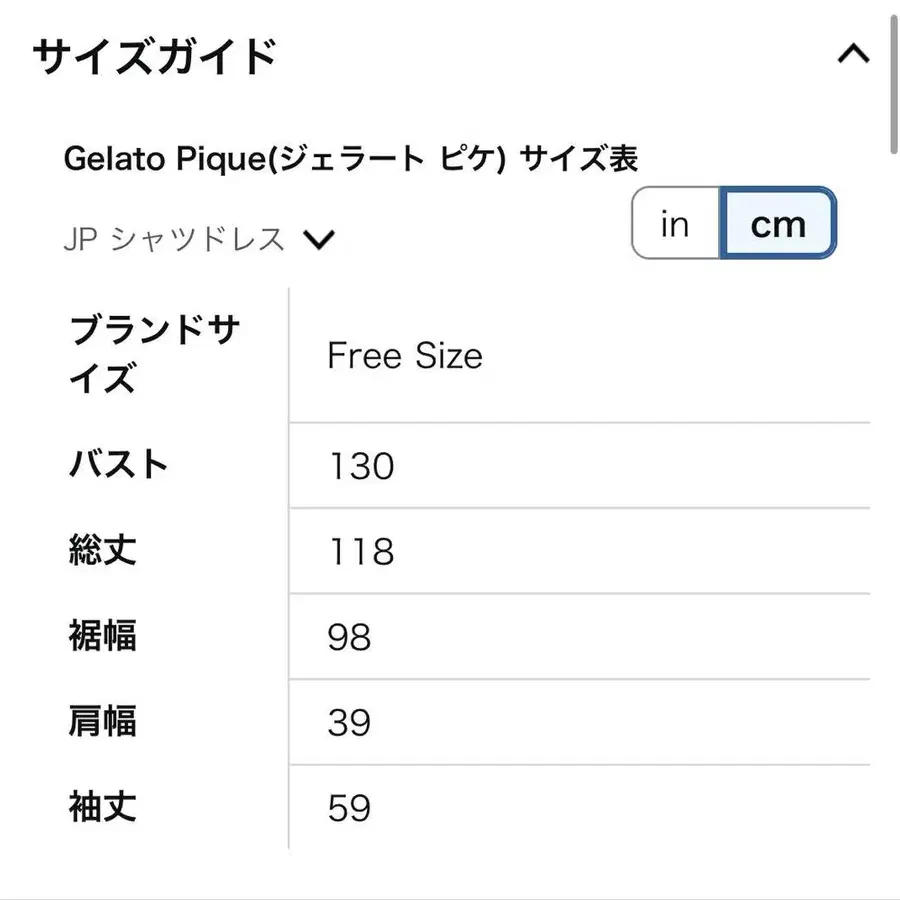Select the 総丈 row label
The height and width of the screenshot is (900, 900).
pos(103,550)
